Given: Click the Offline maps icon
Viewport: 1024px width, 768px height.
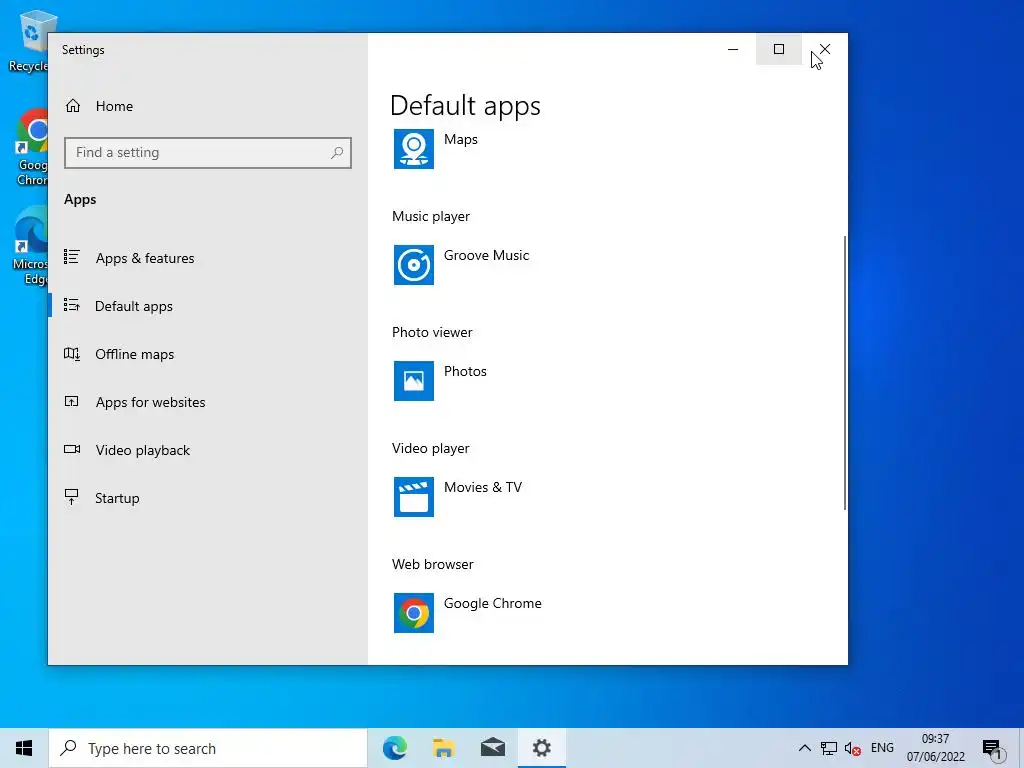Looking at the screenshot, I should (72, 353).
